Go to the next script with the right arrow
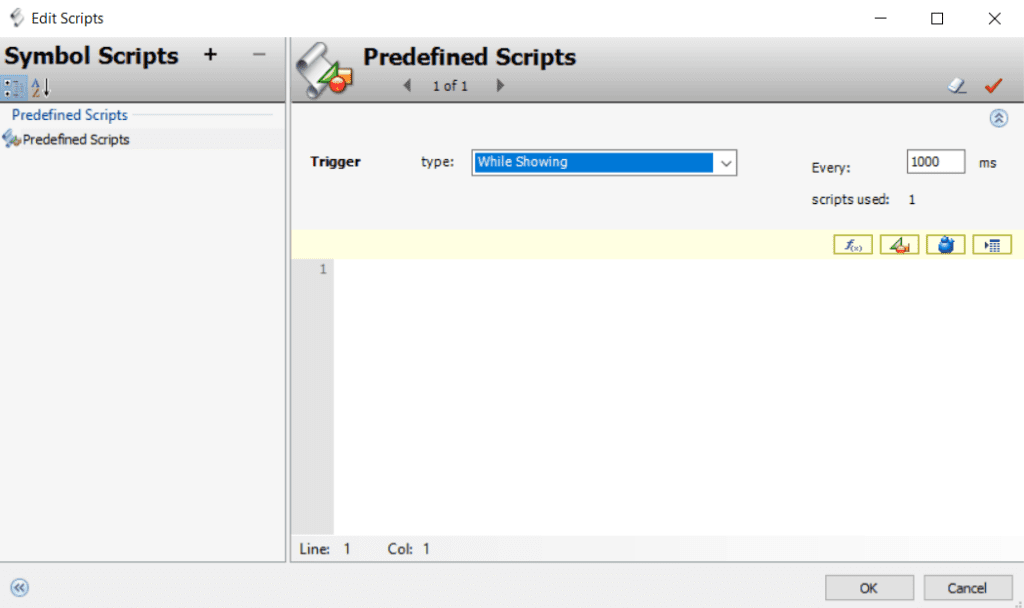The image size is (1024, 608). (499, 86)
